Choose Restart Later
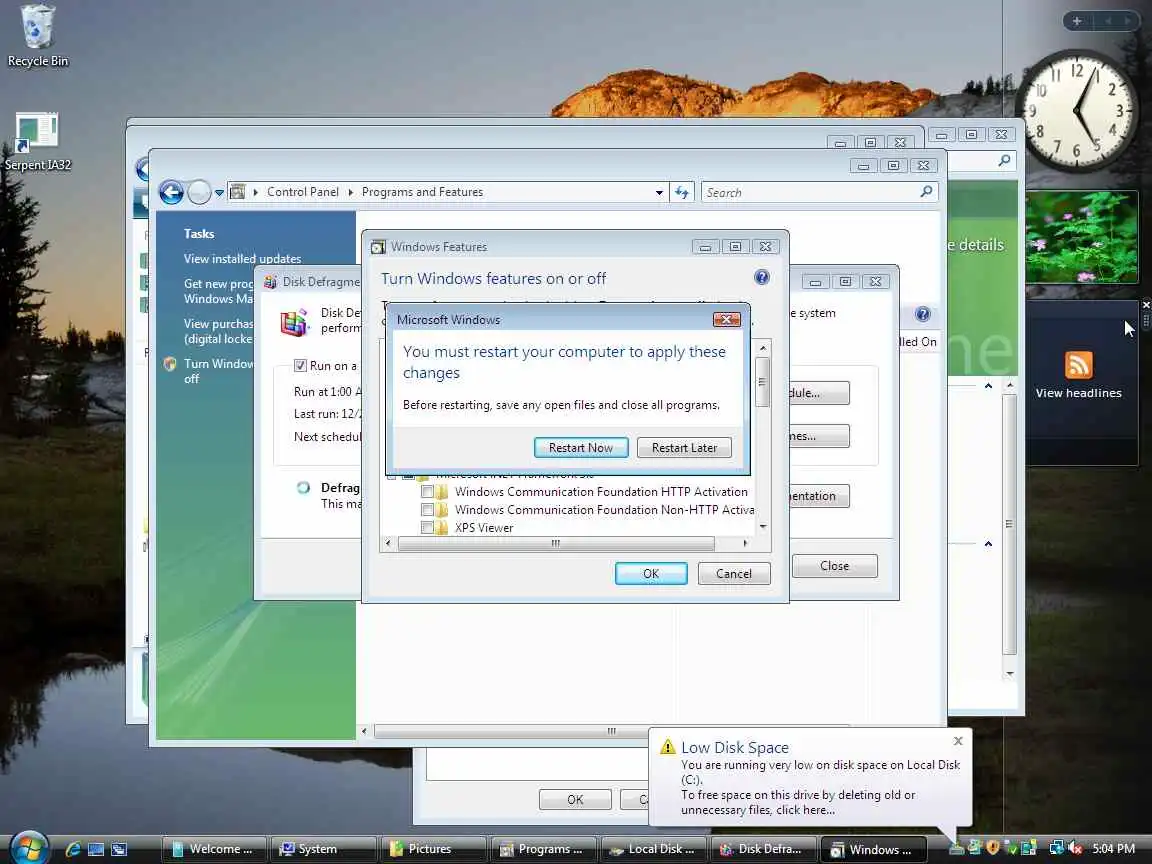This screenshot has height=864, width=1152. [684, 447]
